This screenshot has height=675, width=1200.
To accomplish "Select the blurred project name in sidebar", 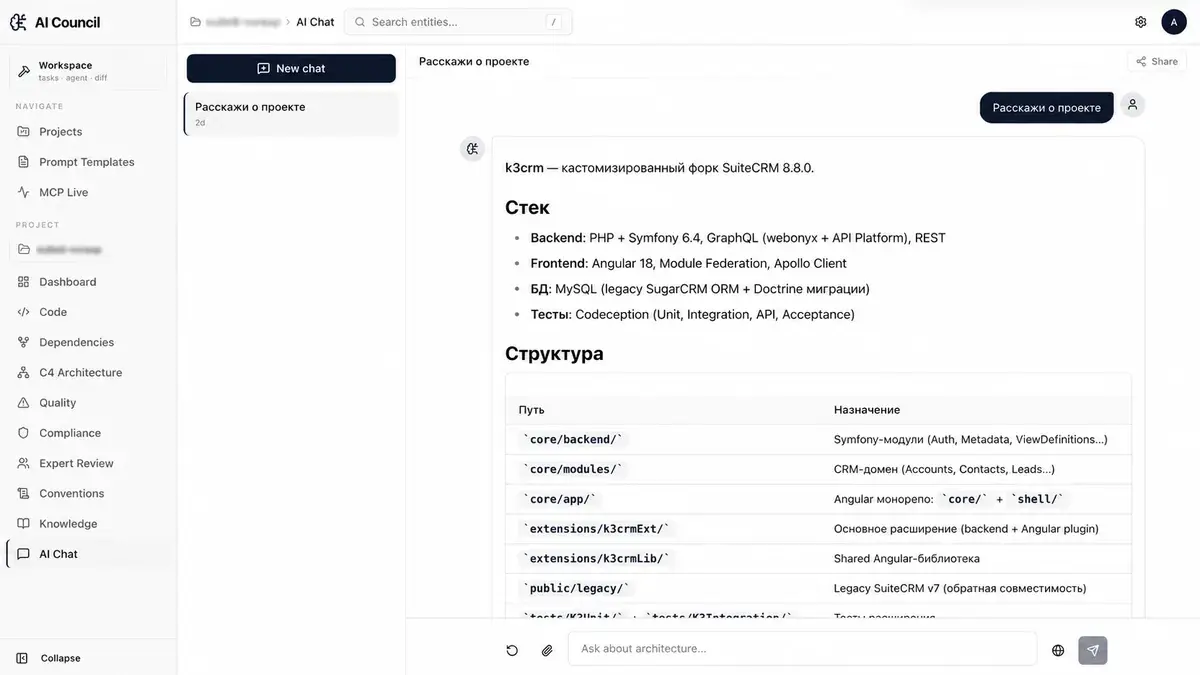I will 70,249.
